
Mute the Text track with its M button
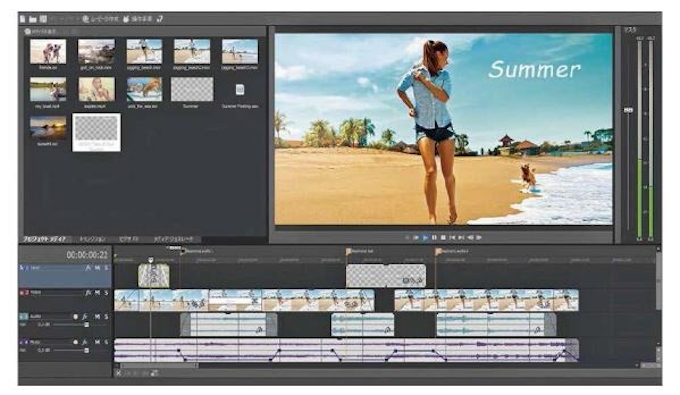98,268
